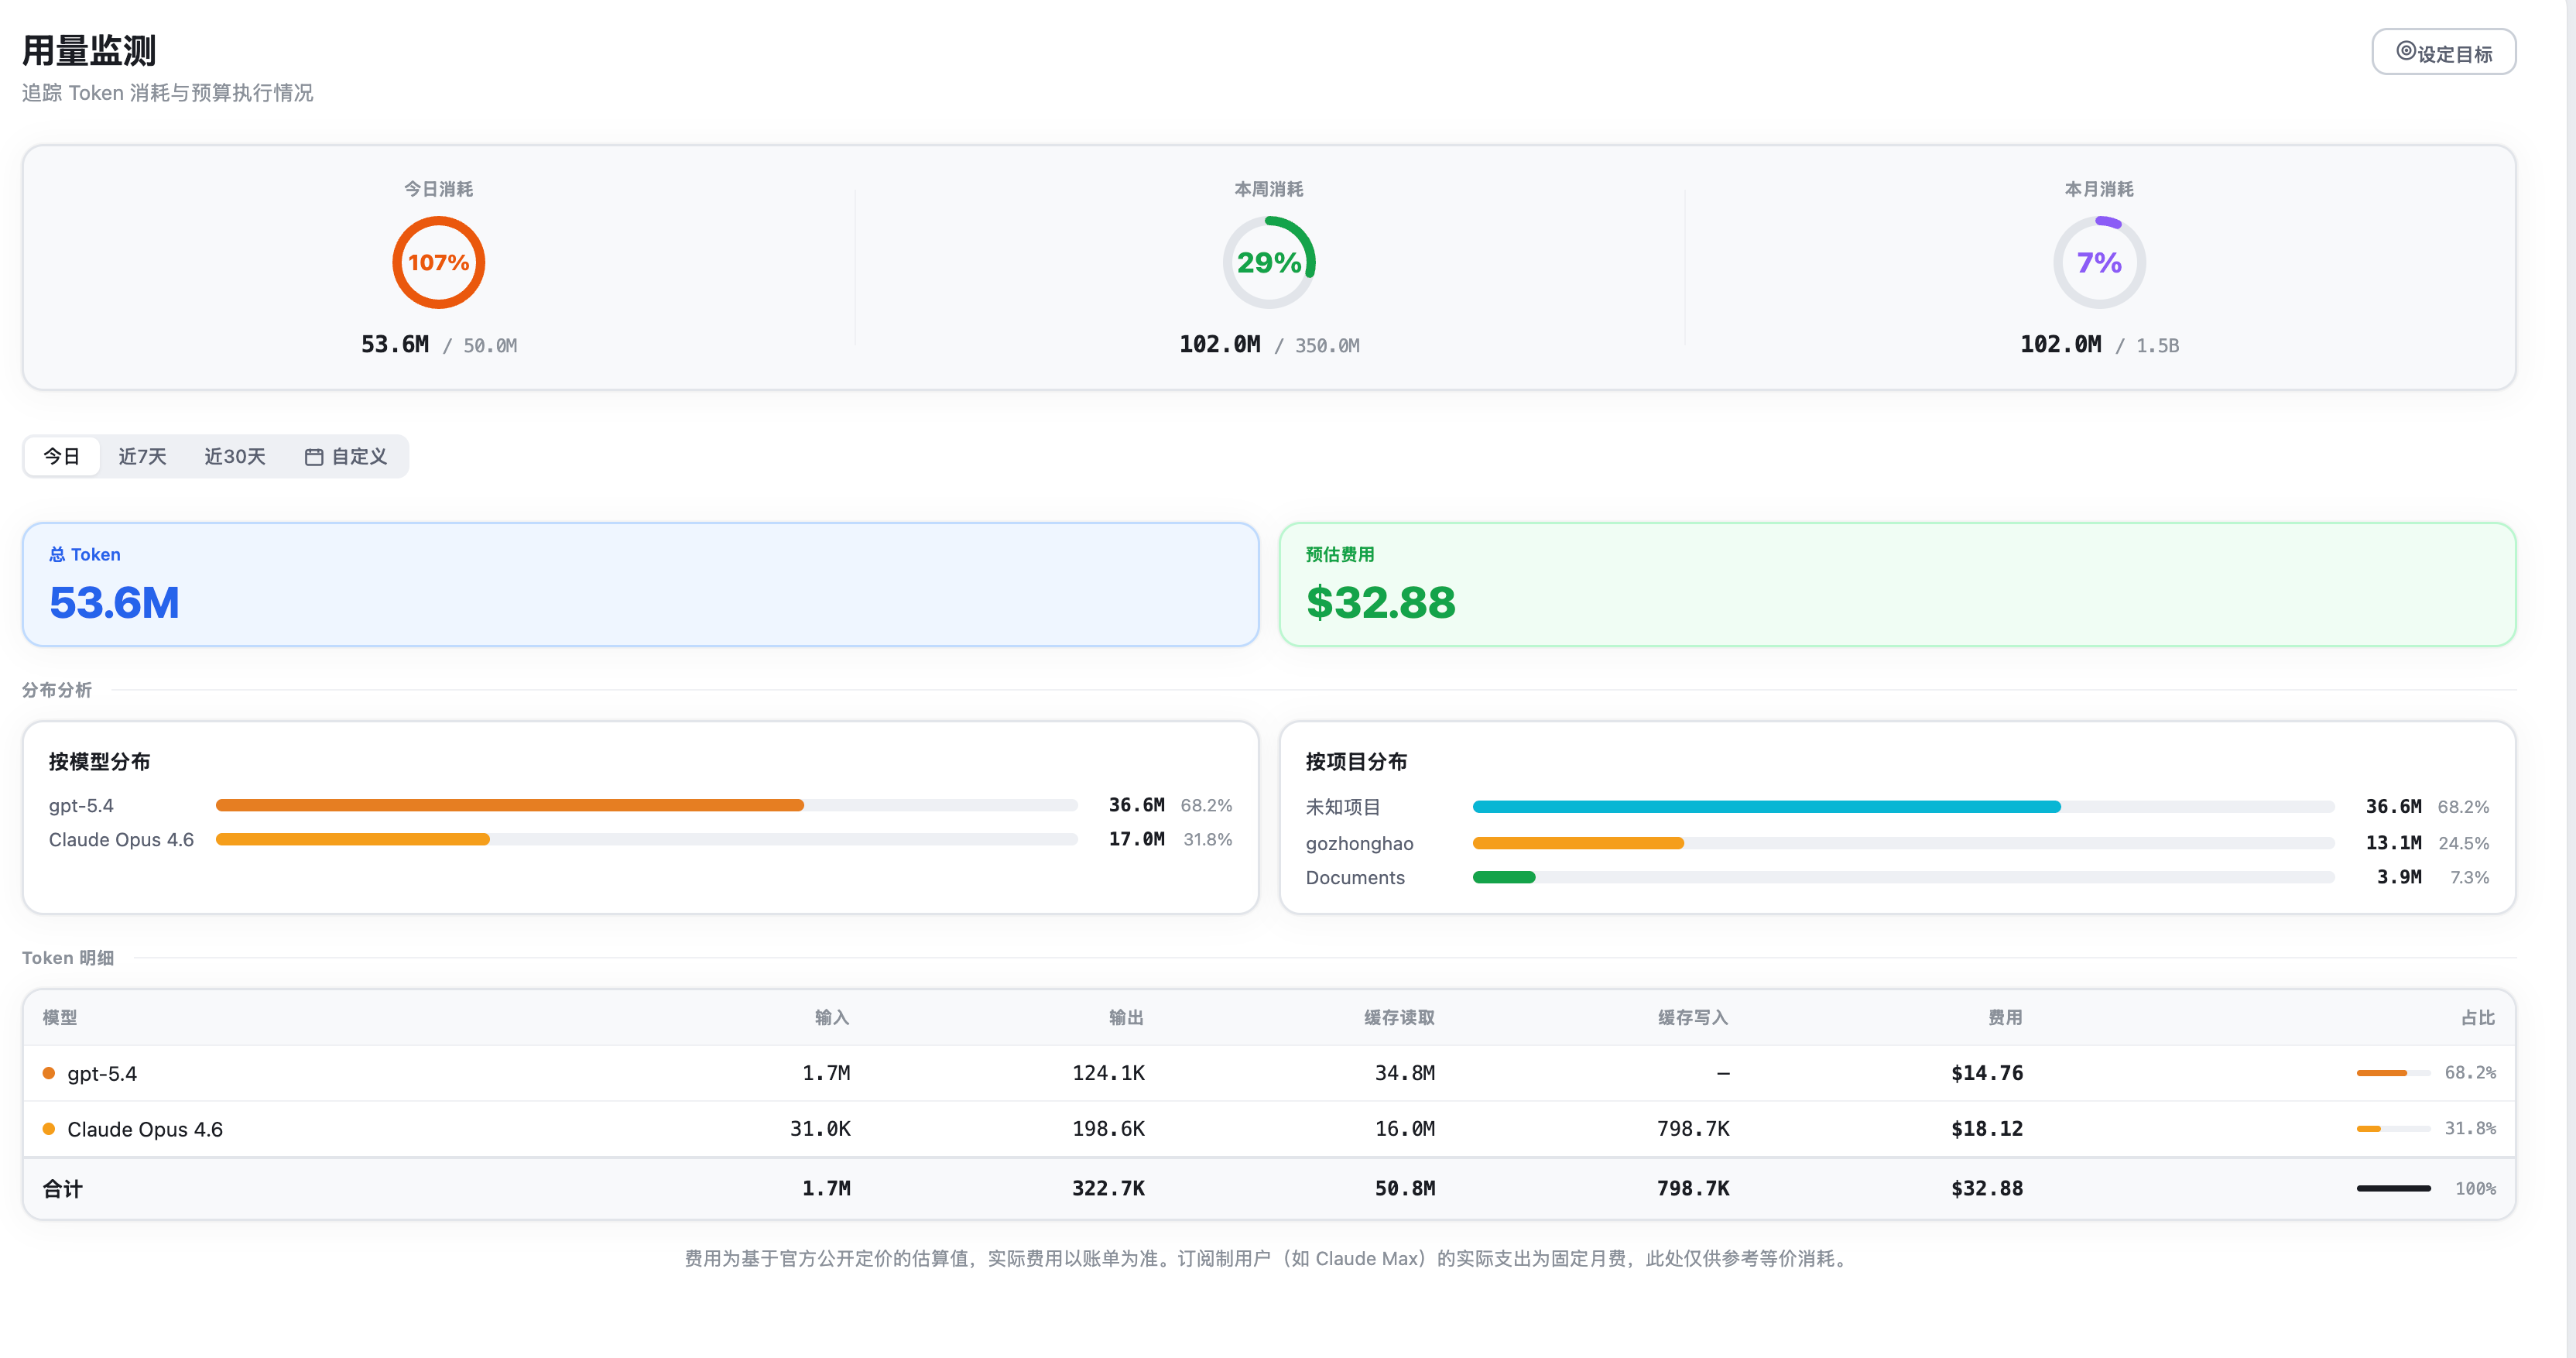
Task: Click the green Documents project bar
Action: point(1504,877)
